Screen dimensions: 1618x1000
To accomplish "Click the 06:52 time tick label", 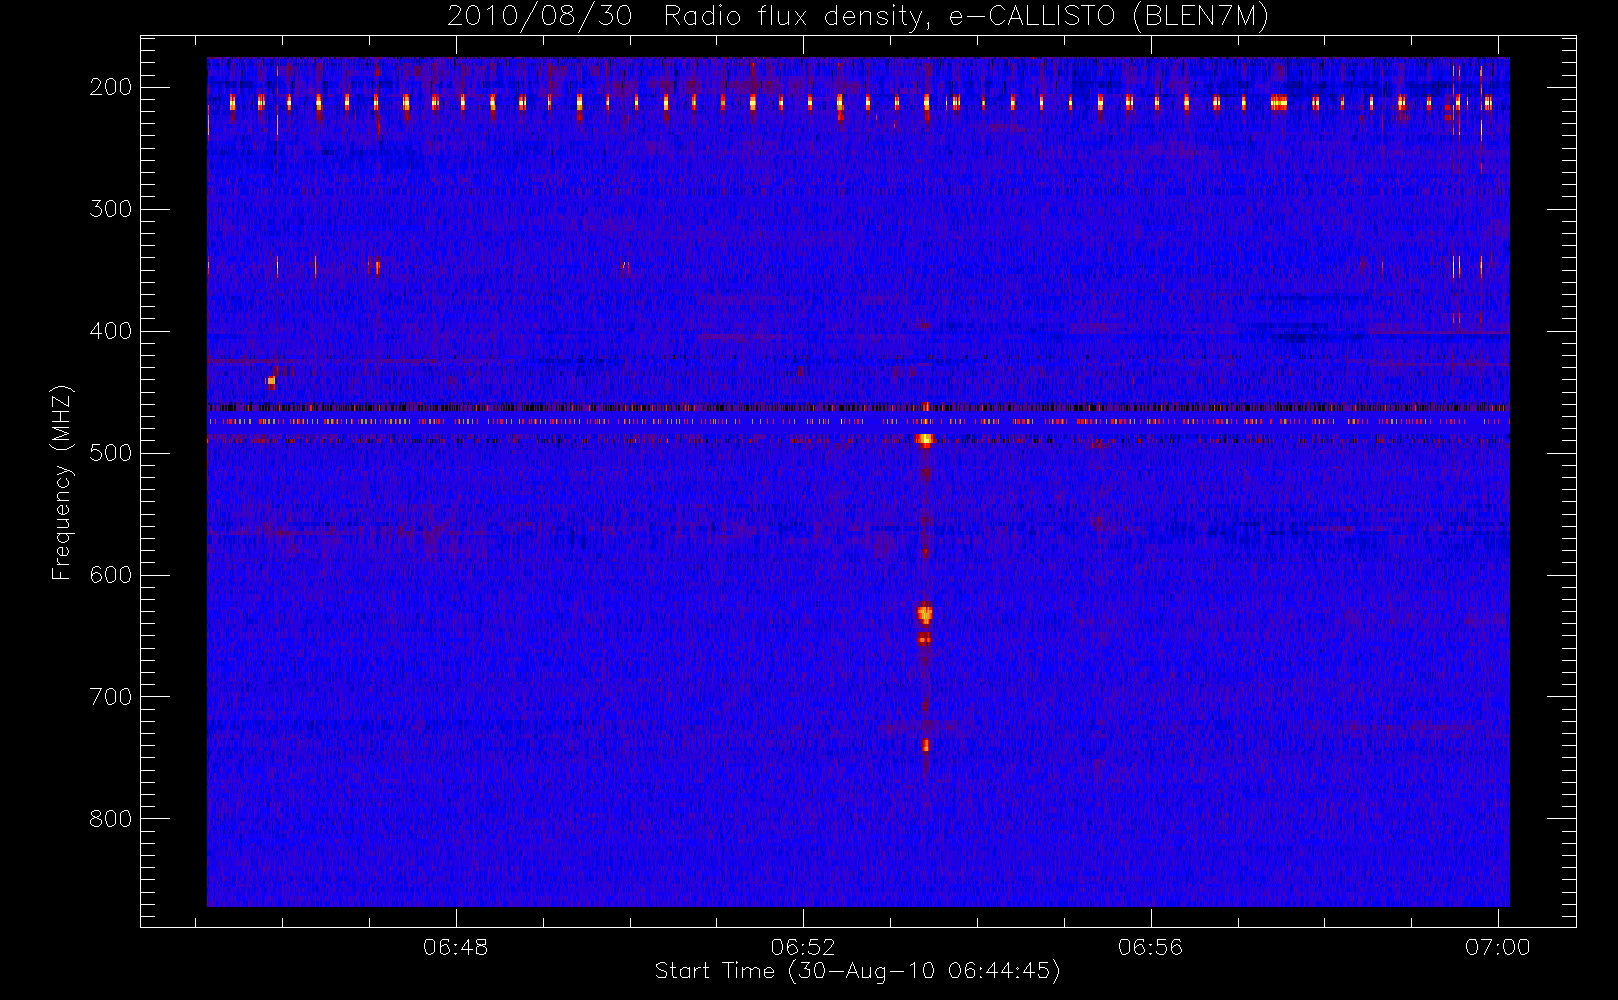I will (803, 947).
